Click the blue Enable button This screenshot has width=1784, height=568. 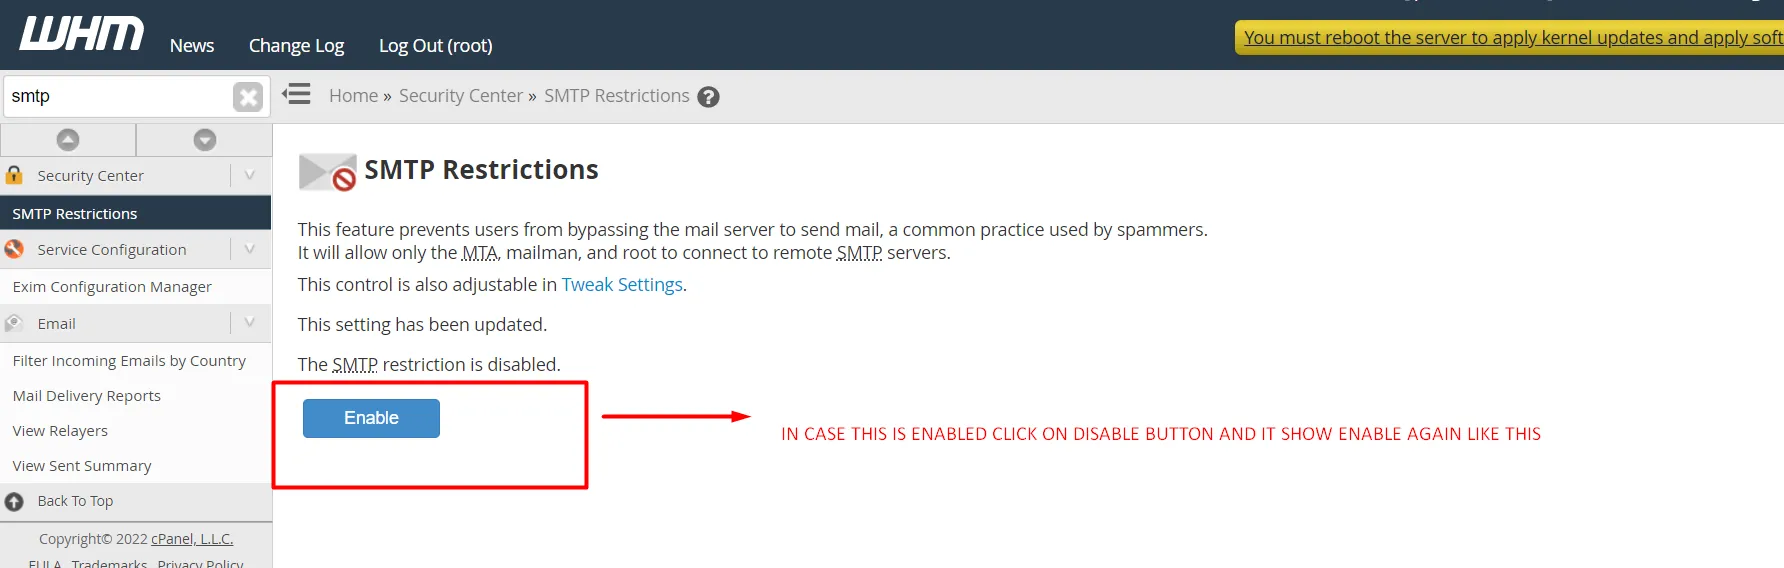(x=371, y=418)
